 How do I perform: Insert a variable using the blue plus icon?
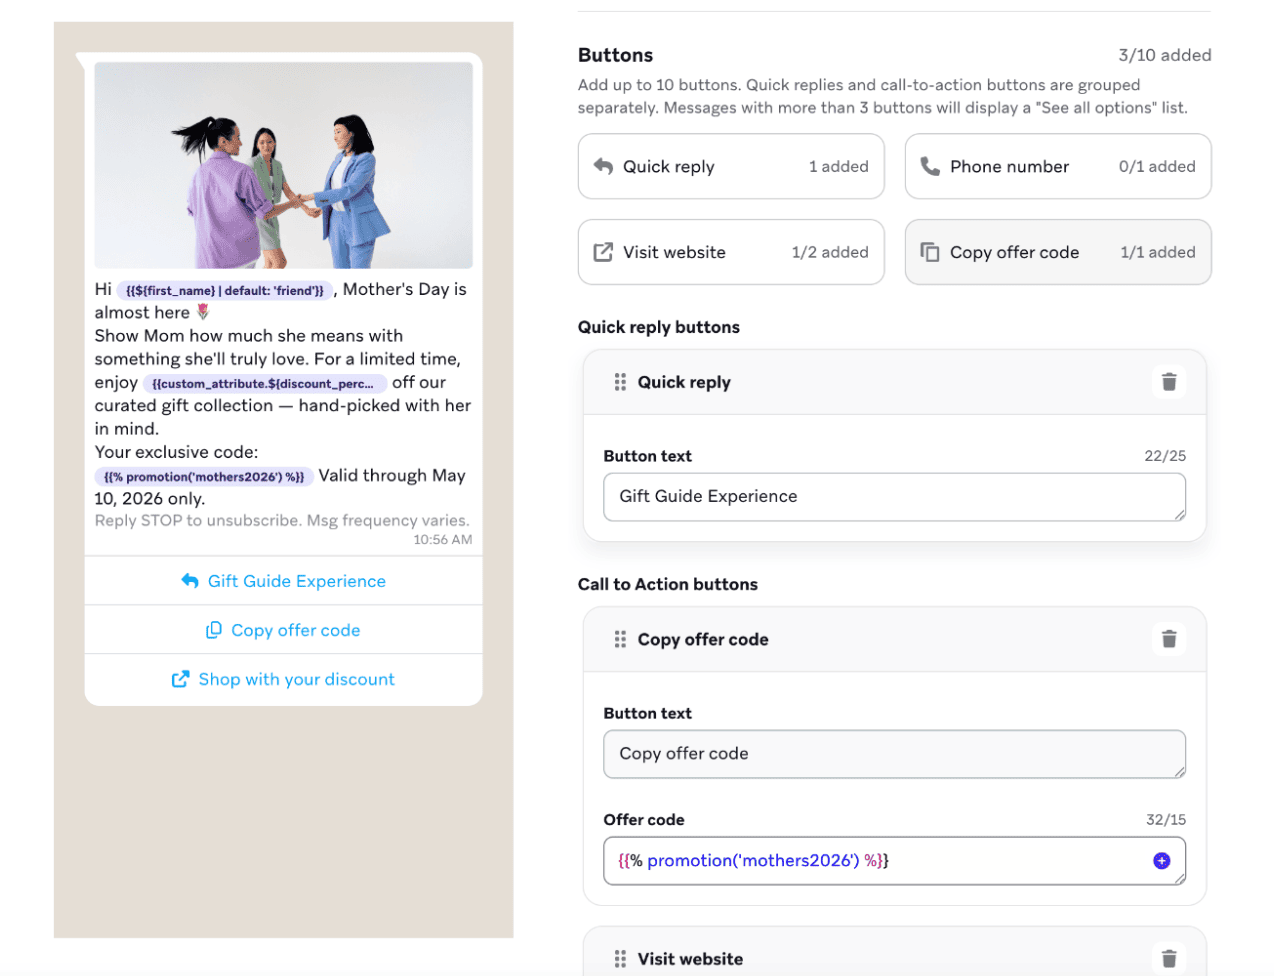(x=1162, y=860)
